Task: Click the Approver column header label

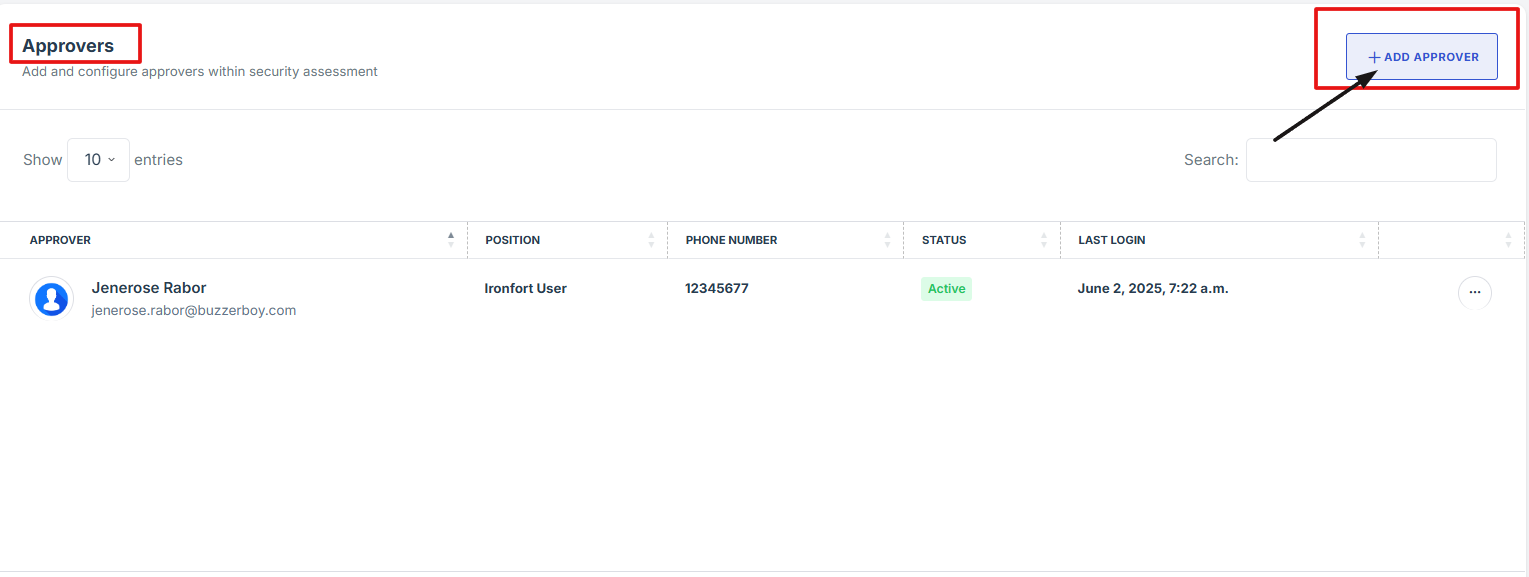Action: pos(60,240)
